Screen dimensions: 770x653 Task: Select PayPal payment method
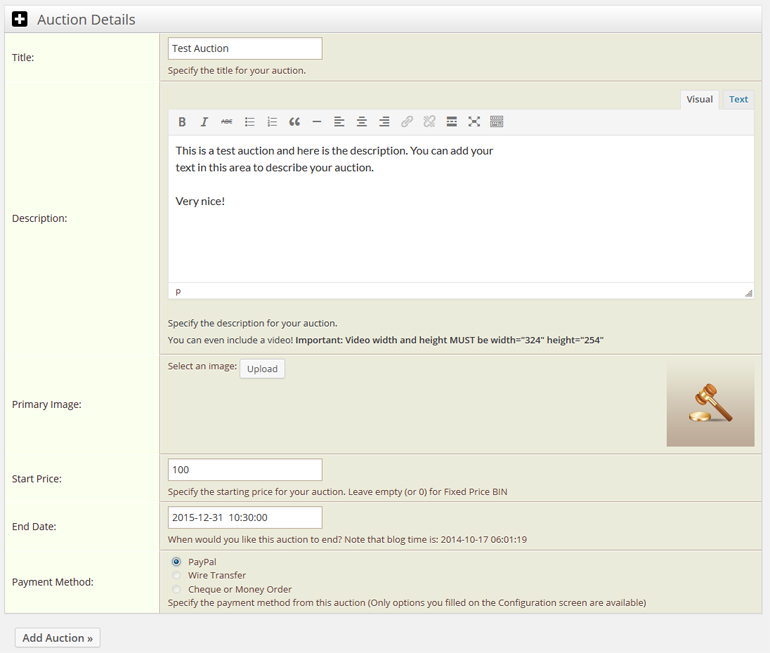click(177, 562)
